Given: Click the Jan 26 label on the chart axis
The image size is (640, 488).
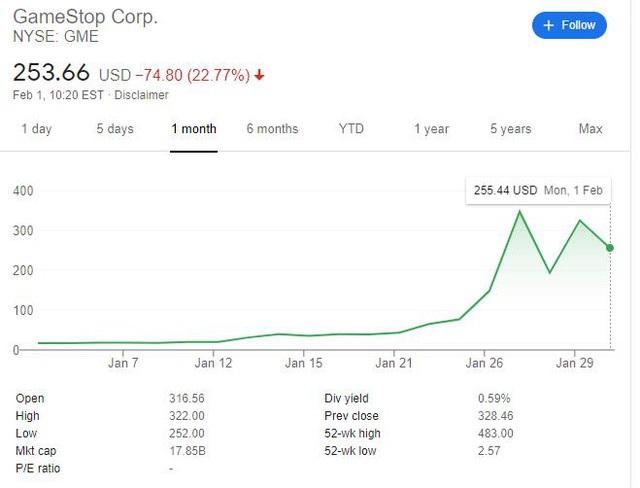Looking at the screenshot, I should (x=484, y=363).
